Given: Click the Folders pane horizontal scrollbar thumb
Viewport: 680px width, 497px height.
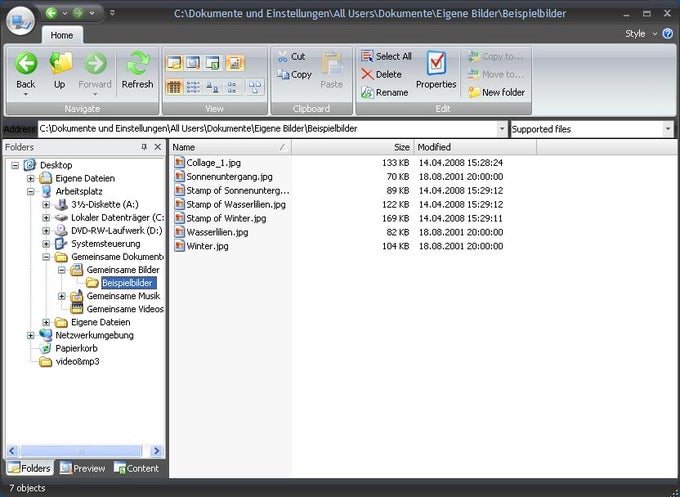Looking at the screenshot, I should [x=81, y=451].
